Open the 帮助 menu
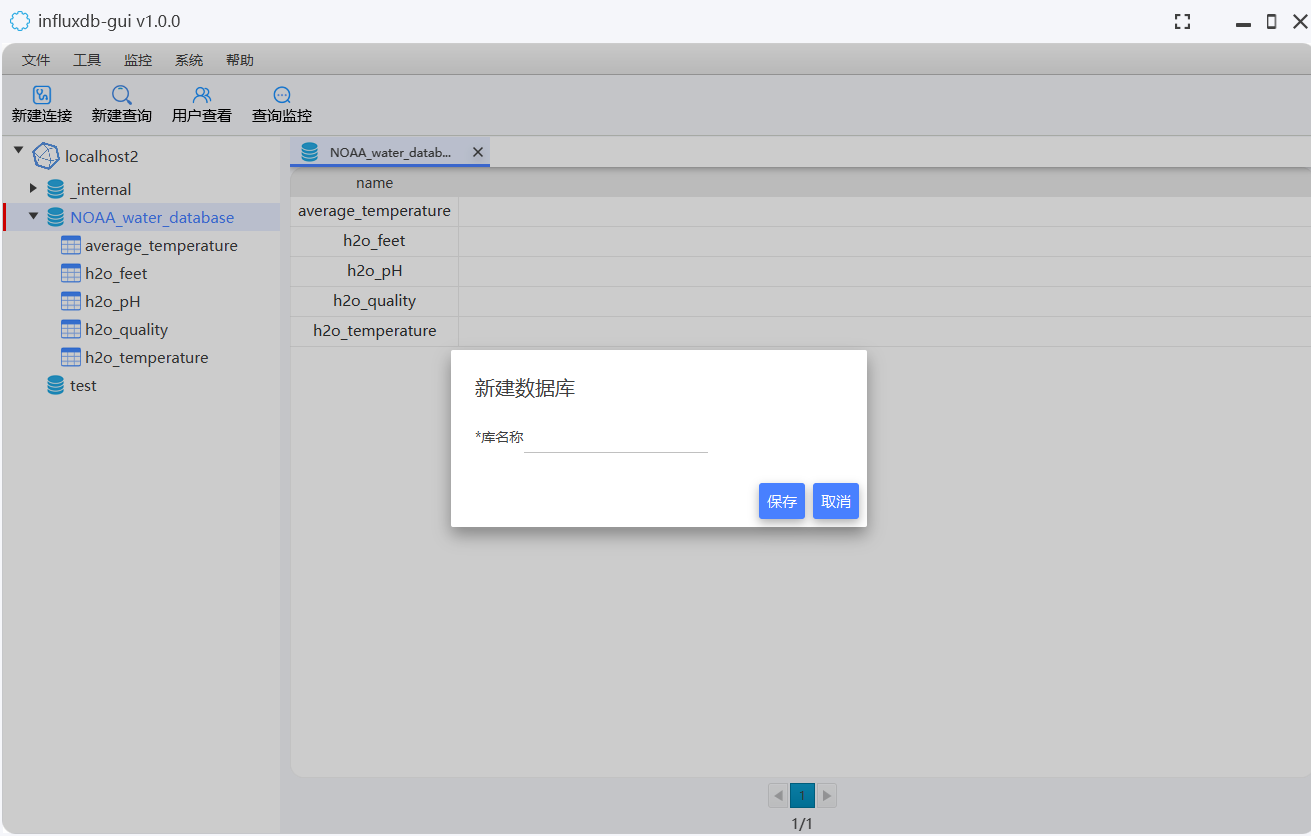This screenshot has height=836, width=1311. point(240,60)
